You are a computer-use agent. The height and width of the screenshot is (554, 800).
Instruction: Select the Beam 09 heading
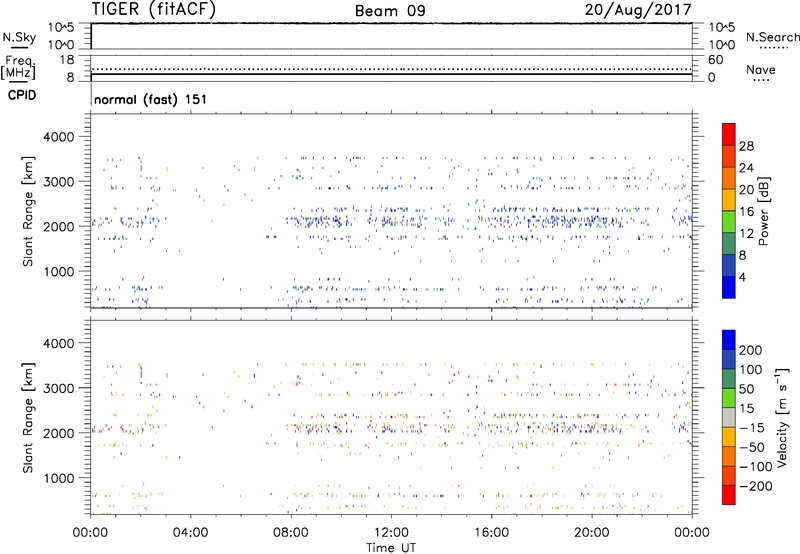pos(390,11)
